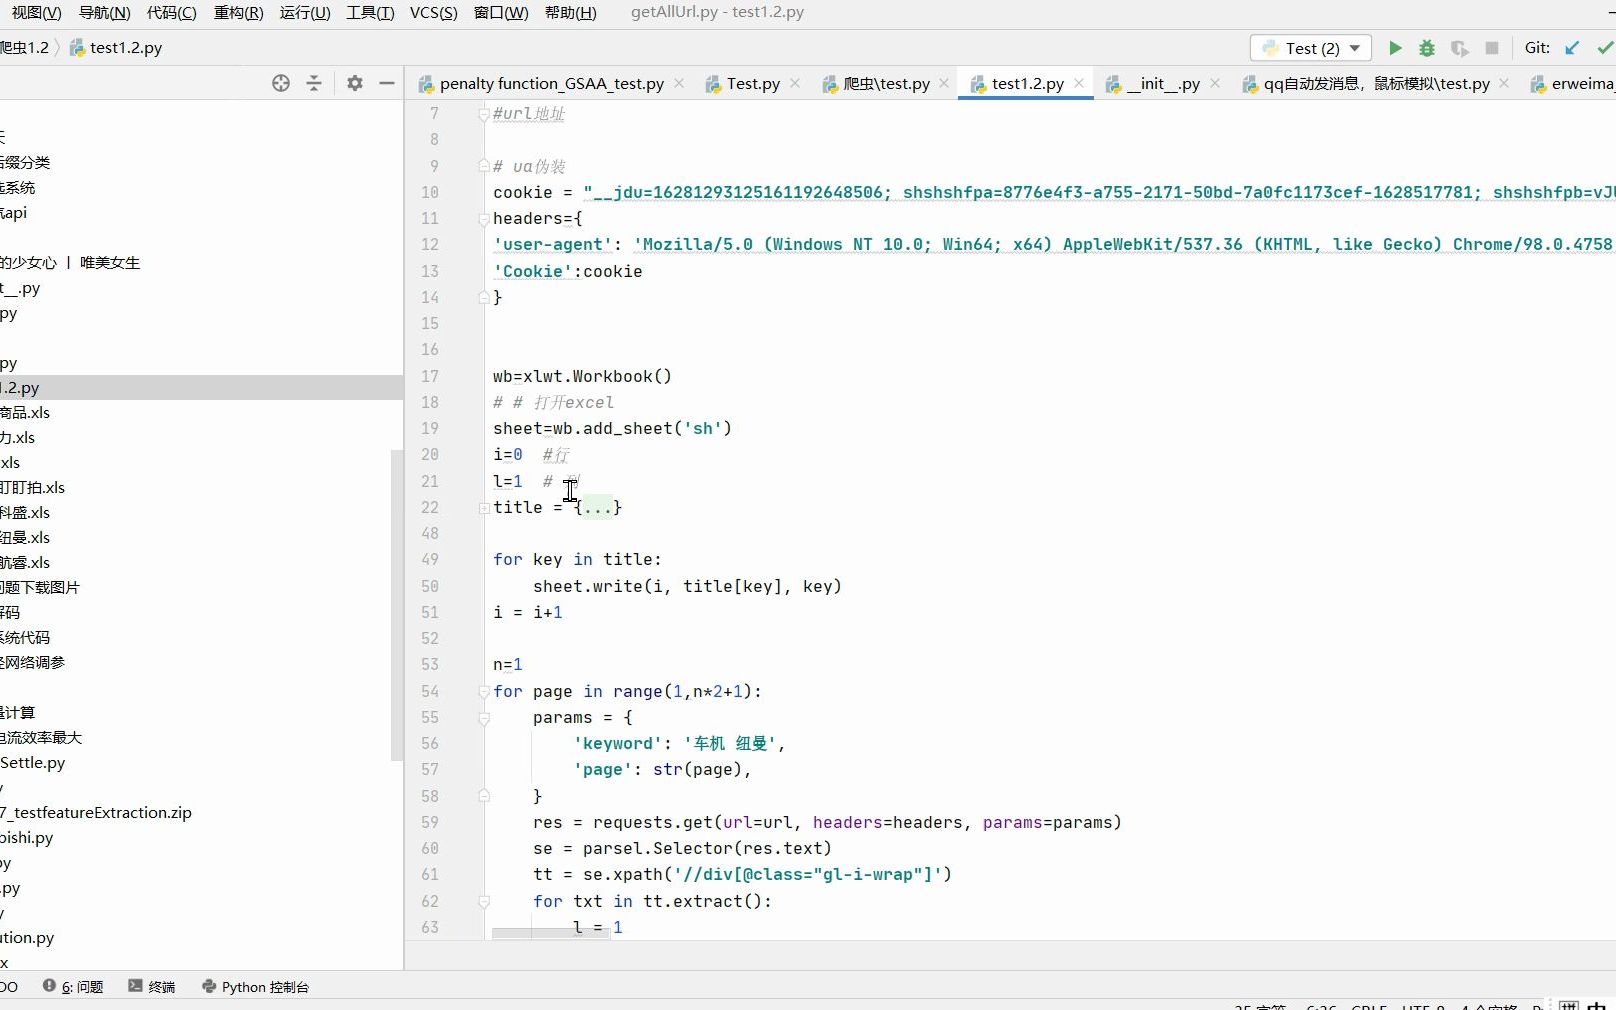Open the 窗口(W) menu
Image resolution: width=1616 pixels, height=1010 pixels.
pyautogui.click(x=501, y=12)
